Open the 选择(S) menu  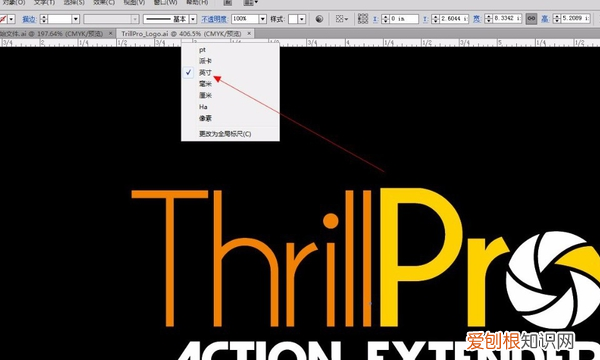(x=74, y=2)
